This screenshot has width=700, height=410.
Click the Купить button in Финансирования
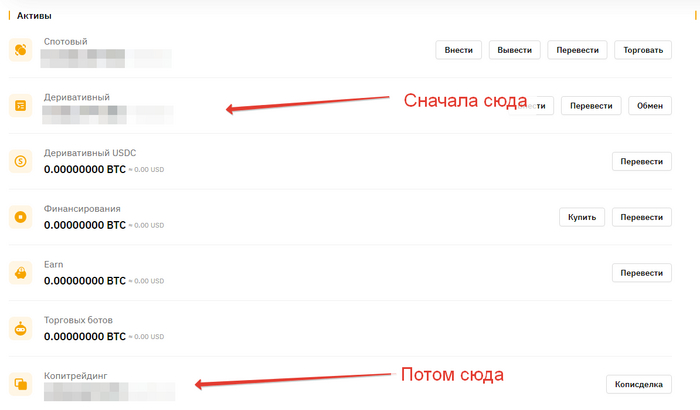point(582,217)
